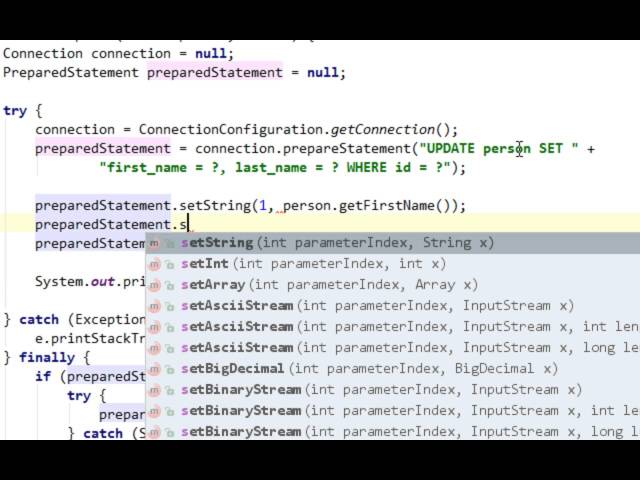Click 'catch (Exception' clause
The image size is (640, 480).
pyautogui.click(x=82, y=319)
